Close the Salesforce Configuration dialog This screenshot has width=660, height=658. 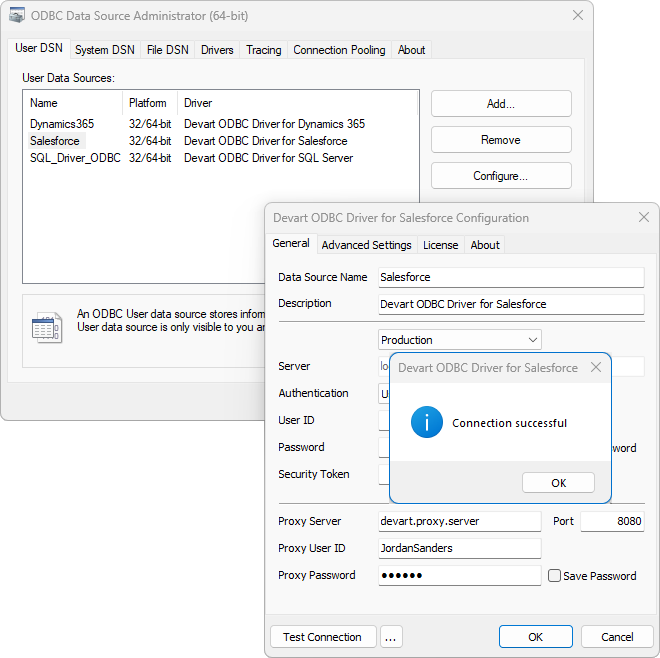tap(644, 217)
